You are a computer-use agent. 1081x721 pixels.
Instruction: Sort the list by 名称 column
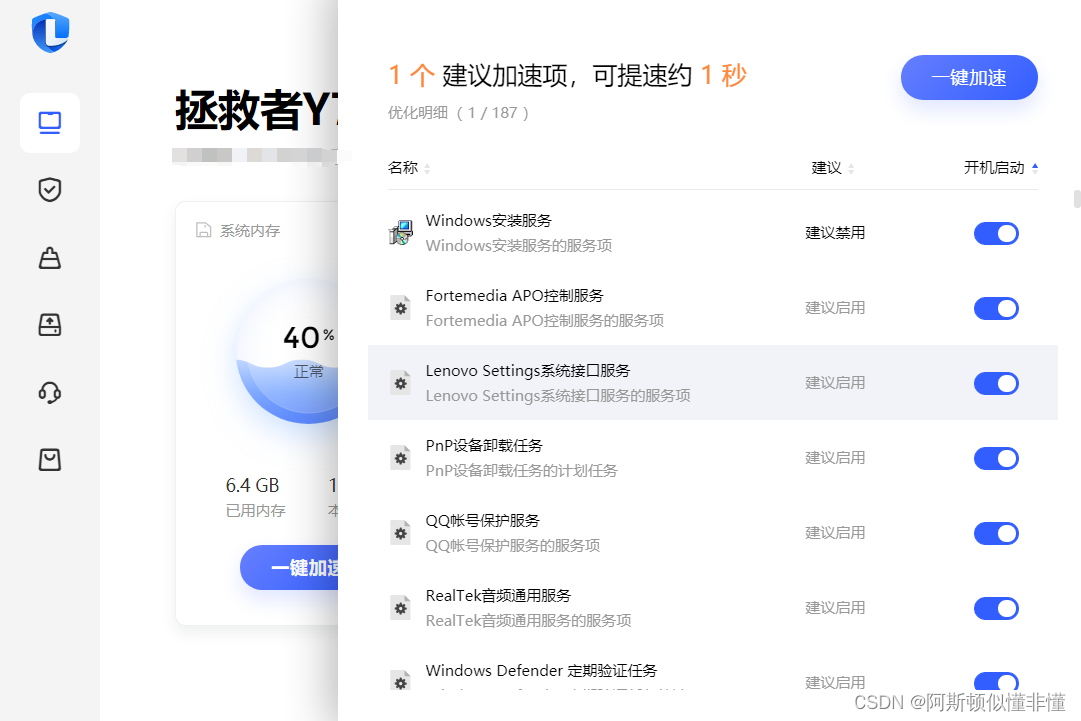coord(408,167)
